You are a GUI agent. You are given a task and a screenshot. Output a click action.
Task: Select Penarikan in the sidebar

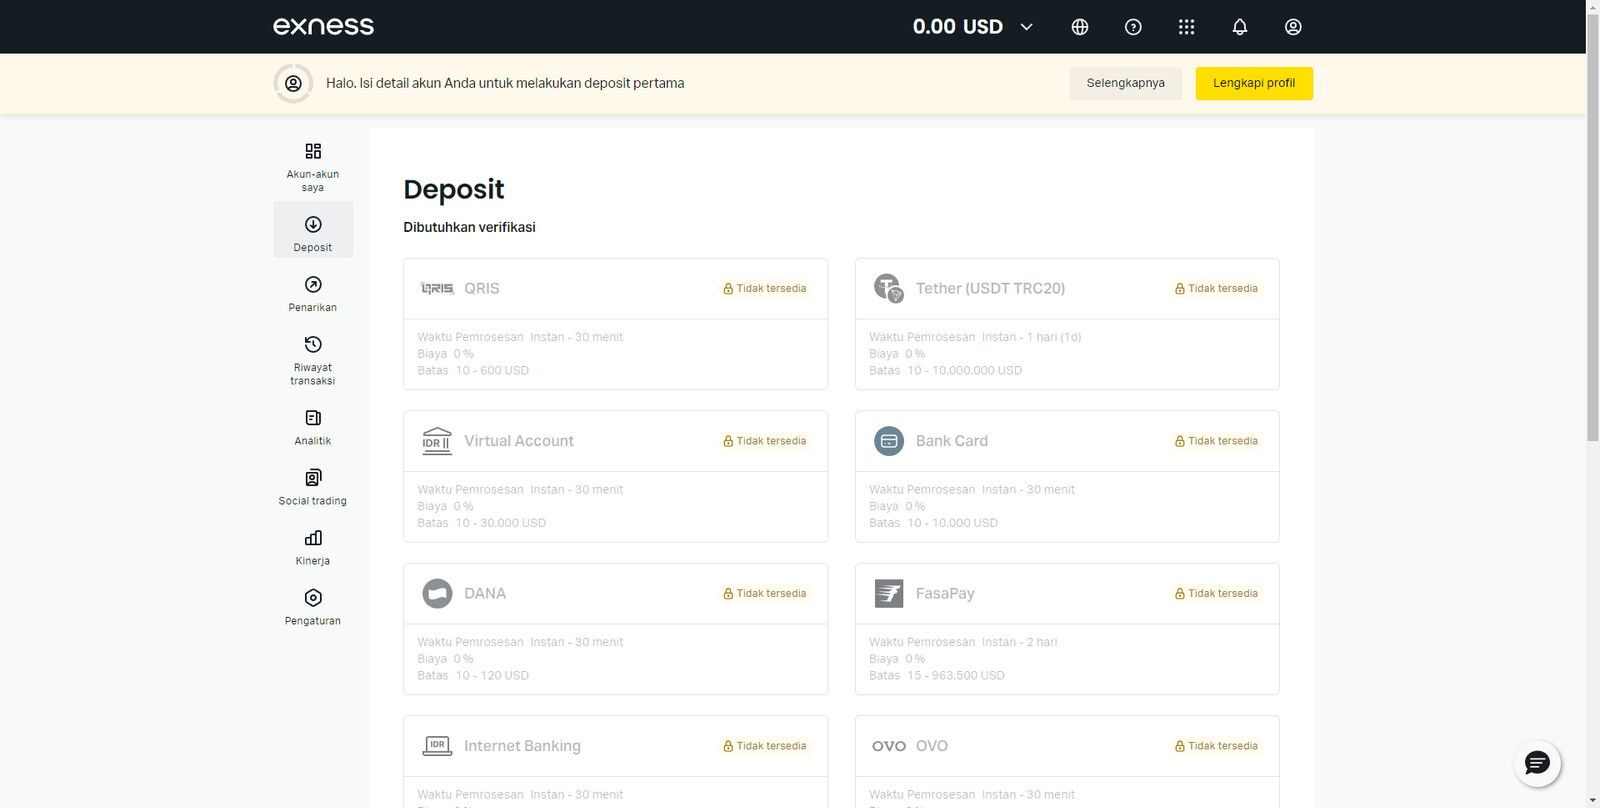(313, 294)
